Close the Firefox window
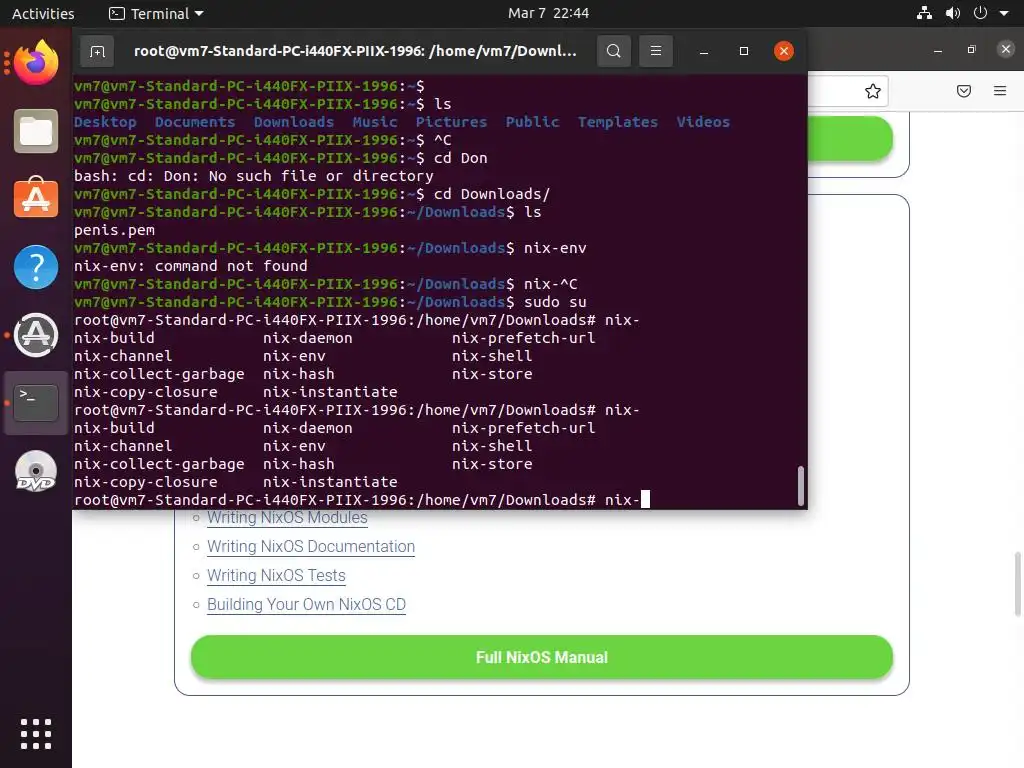 tap(1006, 49)
